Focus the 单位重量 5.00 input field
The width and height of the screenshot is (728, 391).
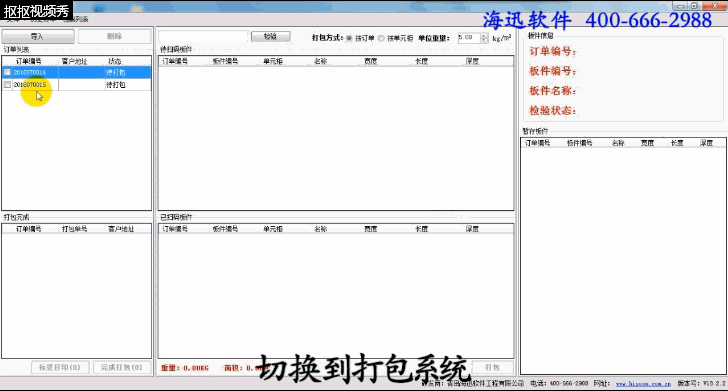coord(469,38)
